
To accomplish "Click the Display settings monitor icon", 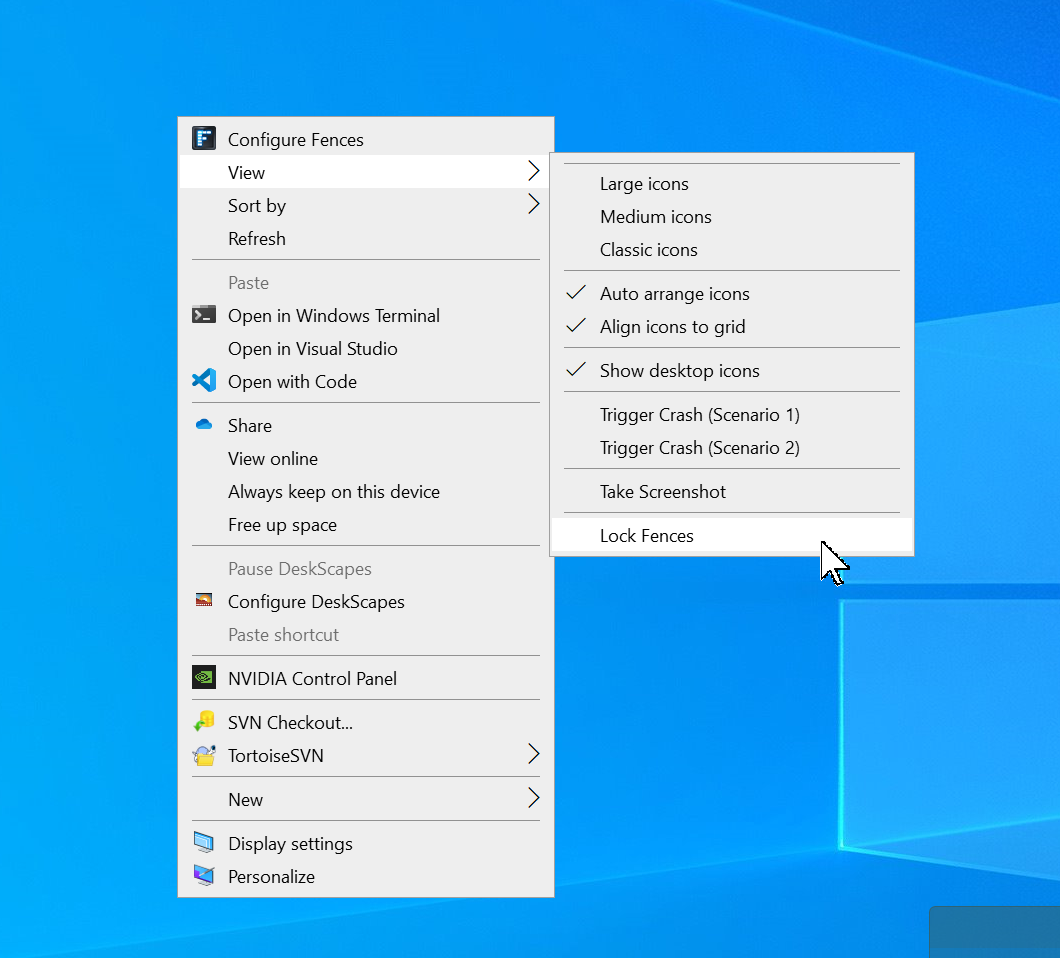I will click(203, 842).
